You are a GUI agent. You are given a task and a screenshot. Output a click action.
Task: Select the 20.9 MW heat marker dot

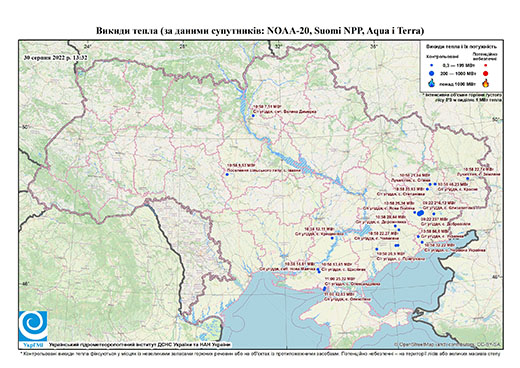click(x=377, y=249)
